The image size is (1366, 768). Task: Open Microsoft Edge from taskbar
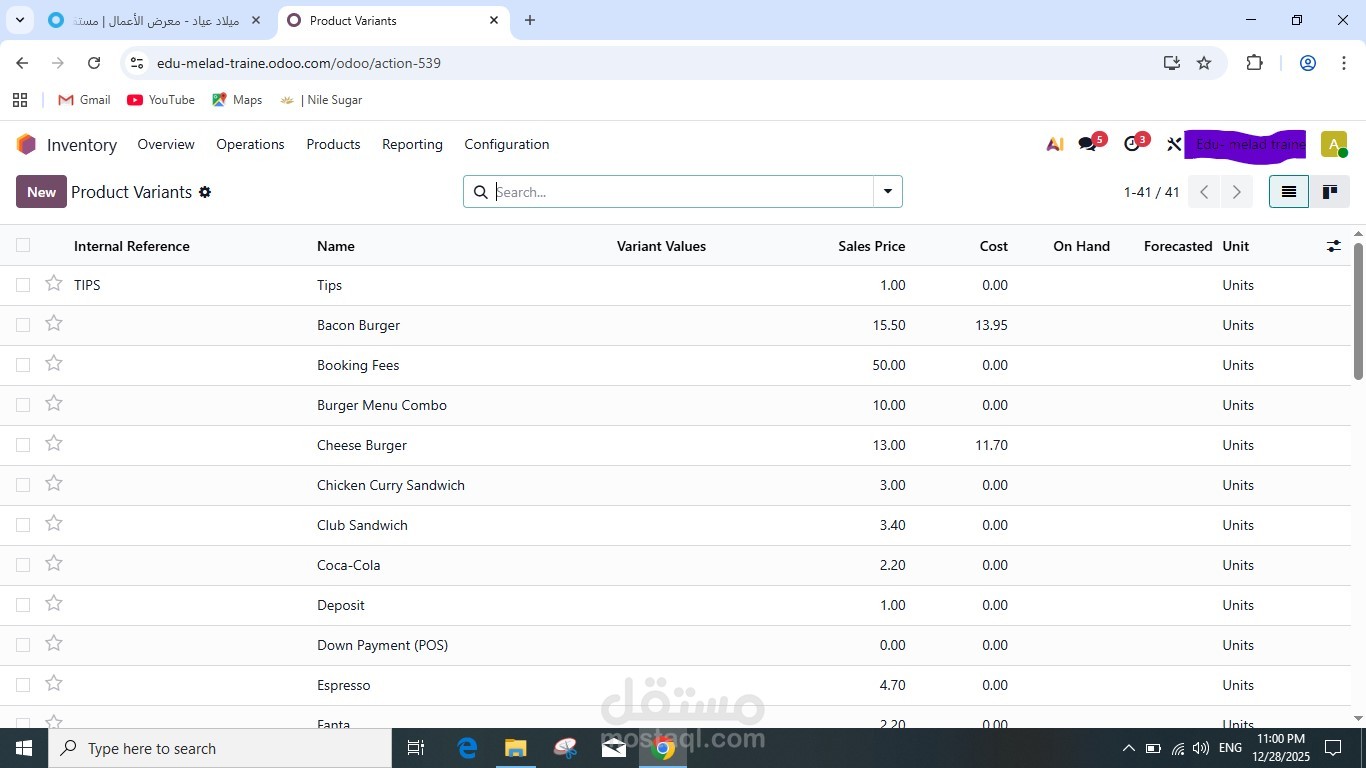(467, 748)
